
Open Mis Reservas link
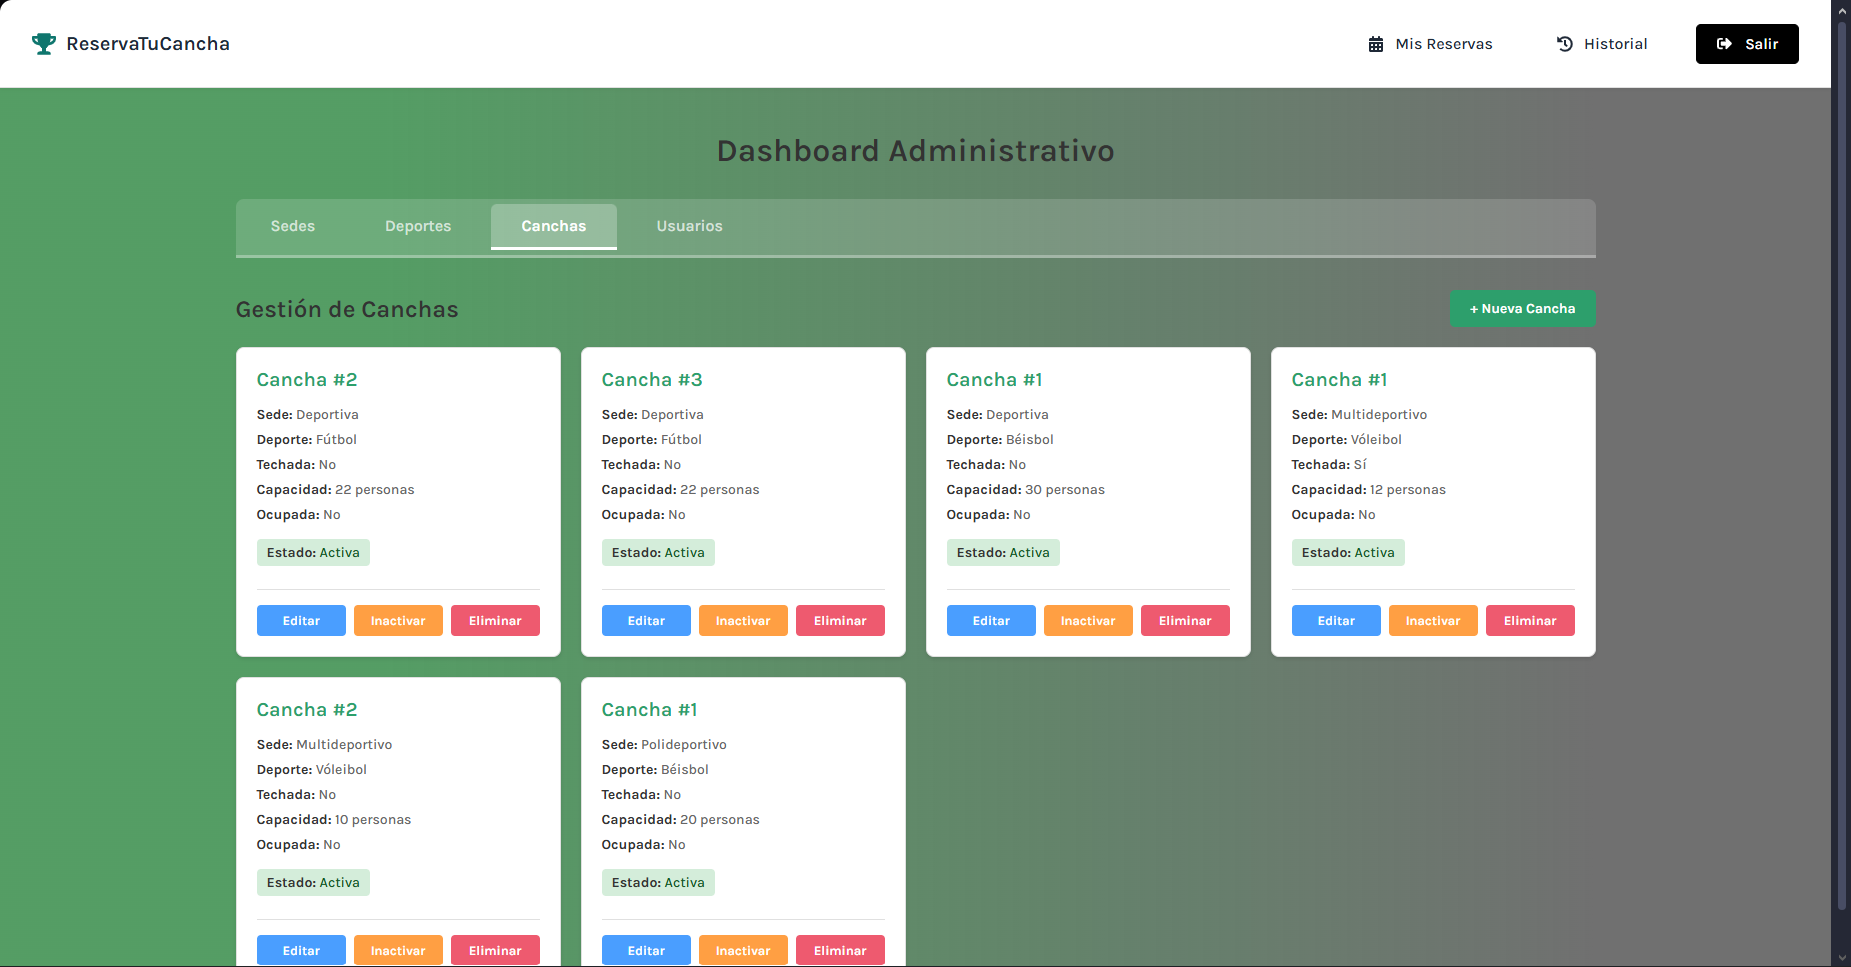point(1443,44)
